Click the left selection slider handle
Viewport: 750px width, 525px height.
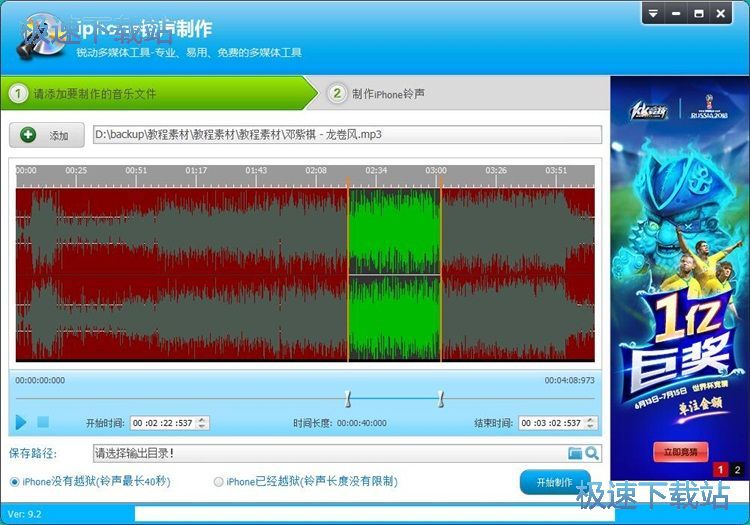click(x=348, y=399)
